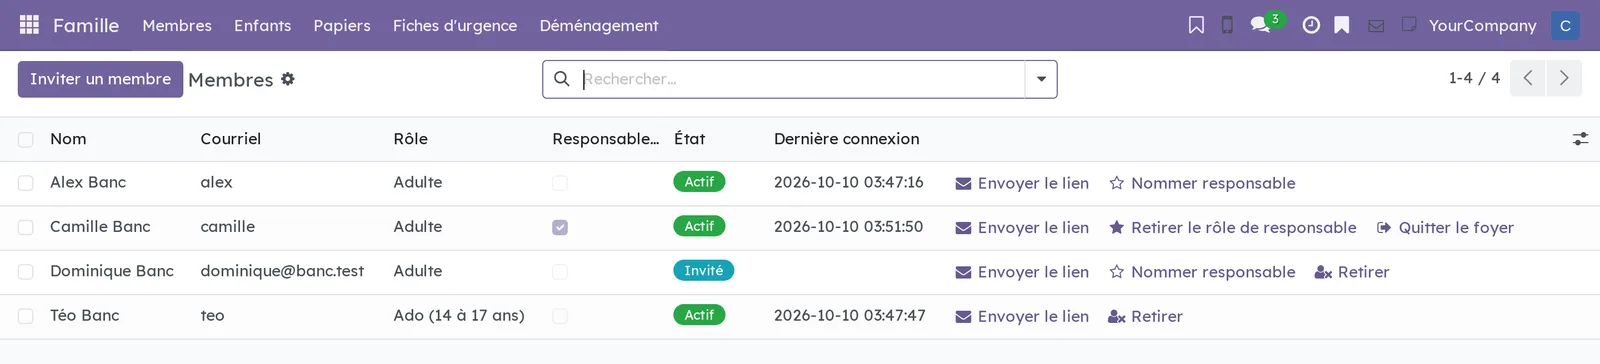Click Retirer for Dominique Banc

pyautogui.click(x=1352, y=272)
